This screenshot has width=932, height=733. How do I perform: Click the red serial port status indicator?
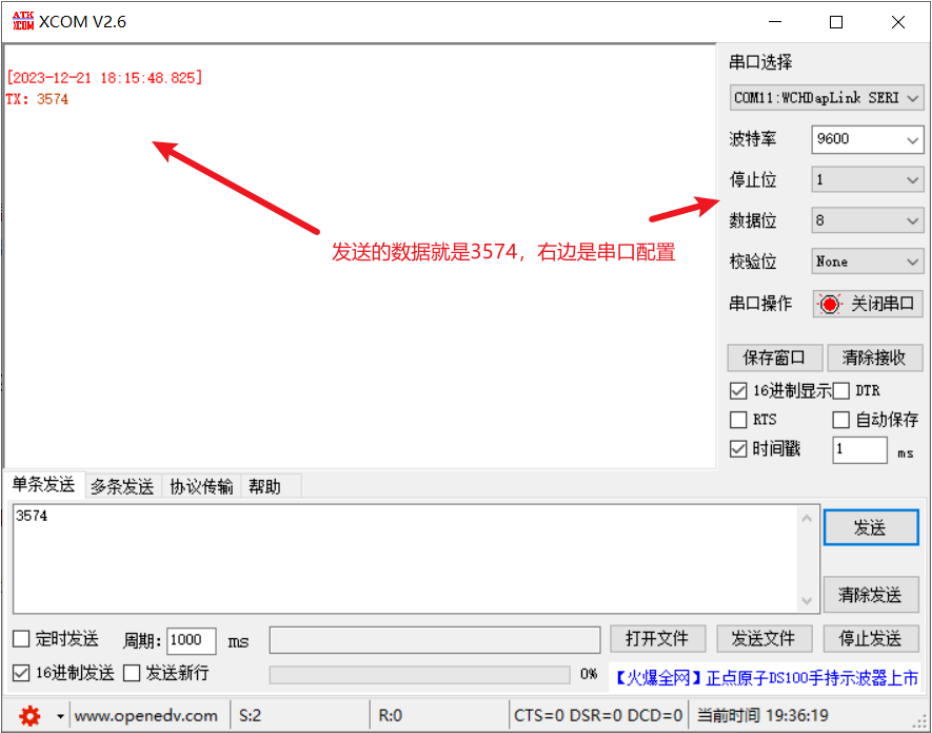(829, 304)
